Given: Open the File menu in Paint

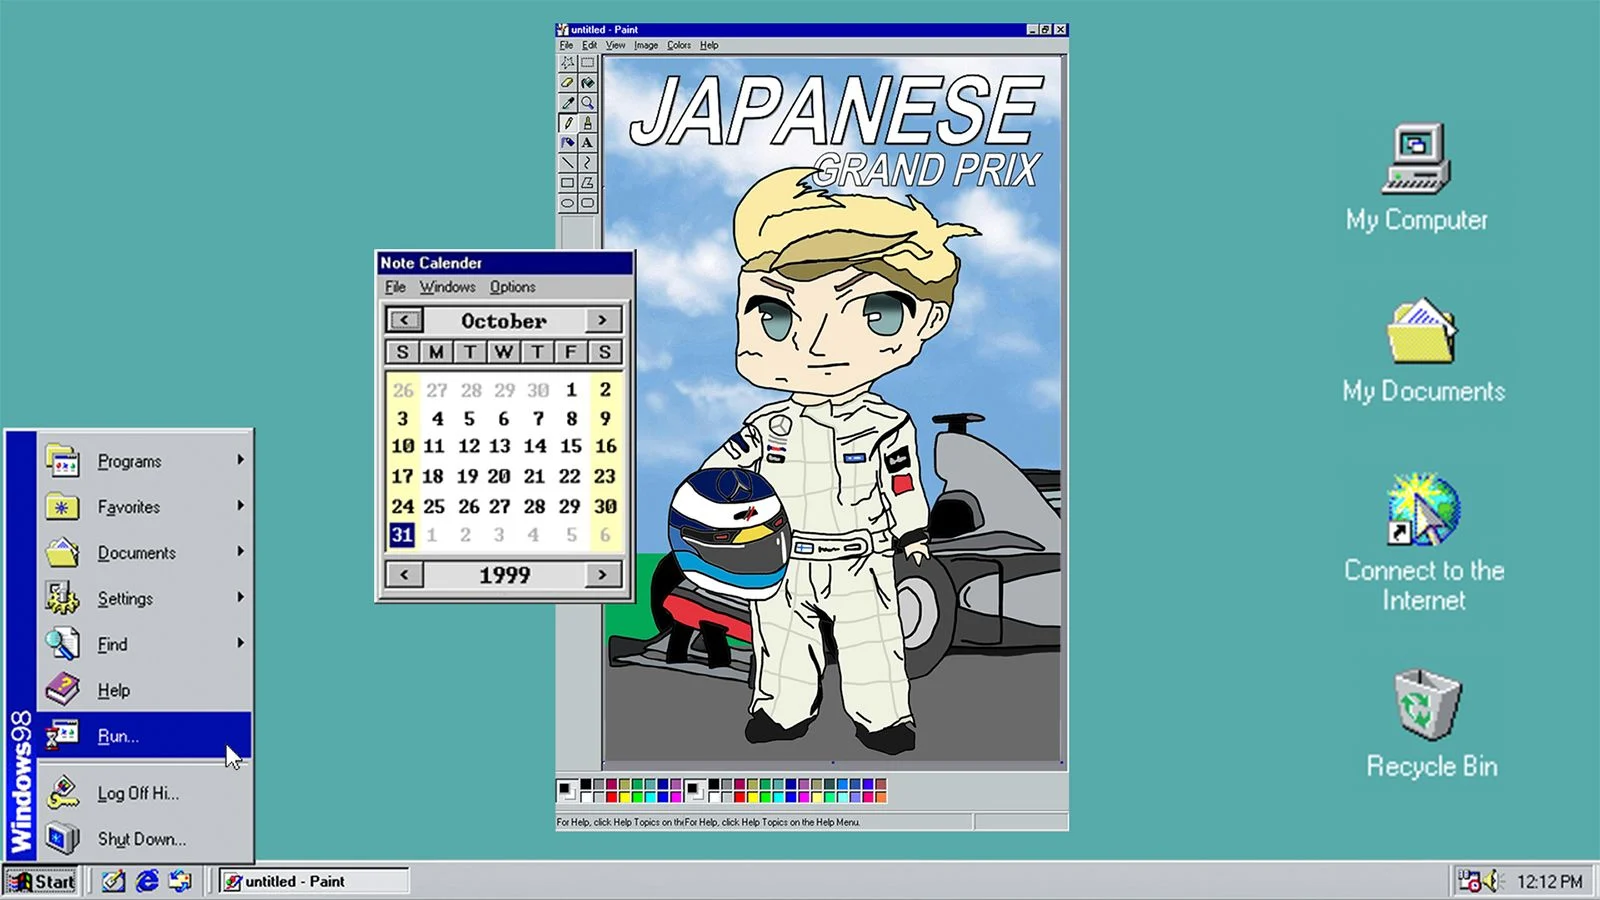Looking at the screenshot, I should click(x=566, y=45).
